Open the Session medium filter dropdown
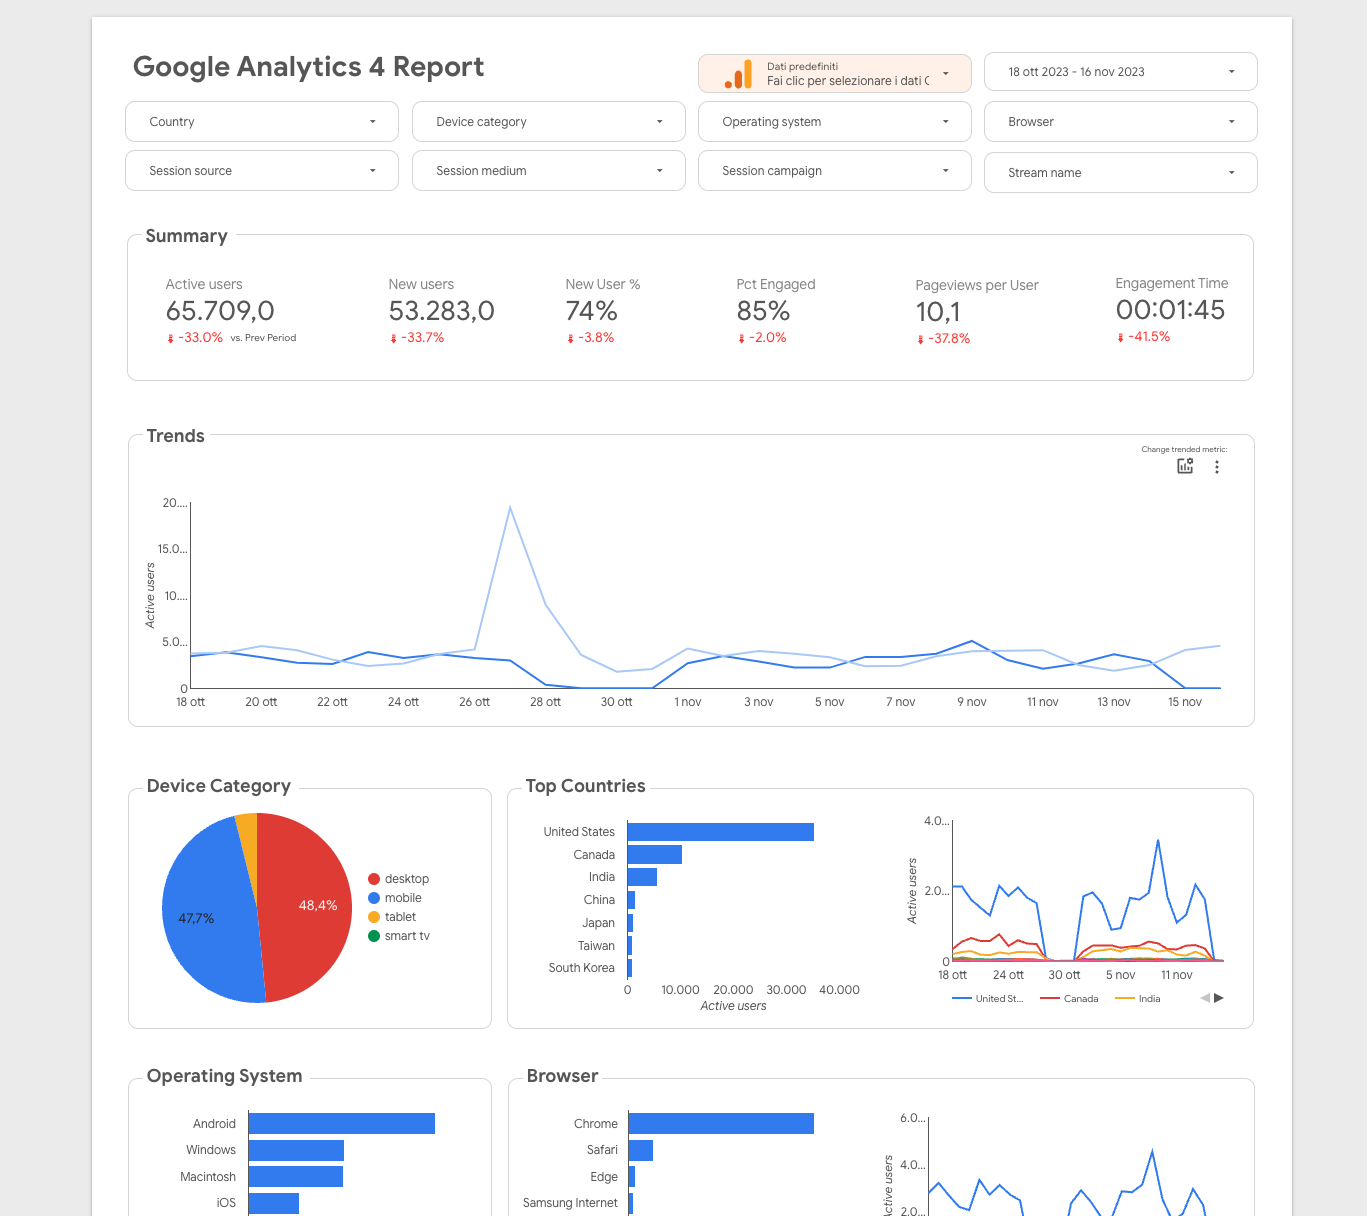Image resolution: width=1367 pixels, height=1216 pixels. (548, 171)
